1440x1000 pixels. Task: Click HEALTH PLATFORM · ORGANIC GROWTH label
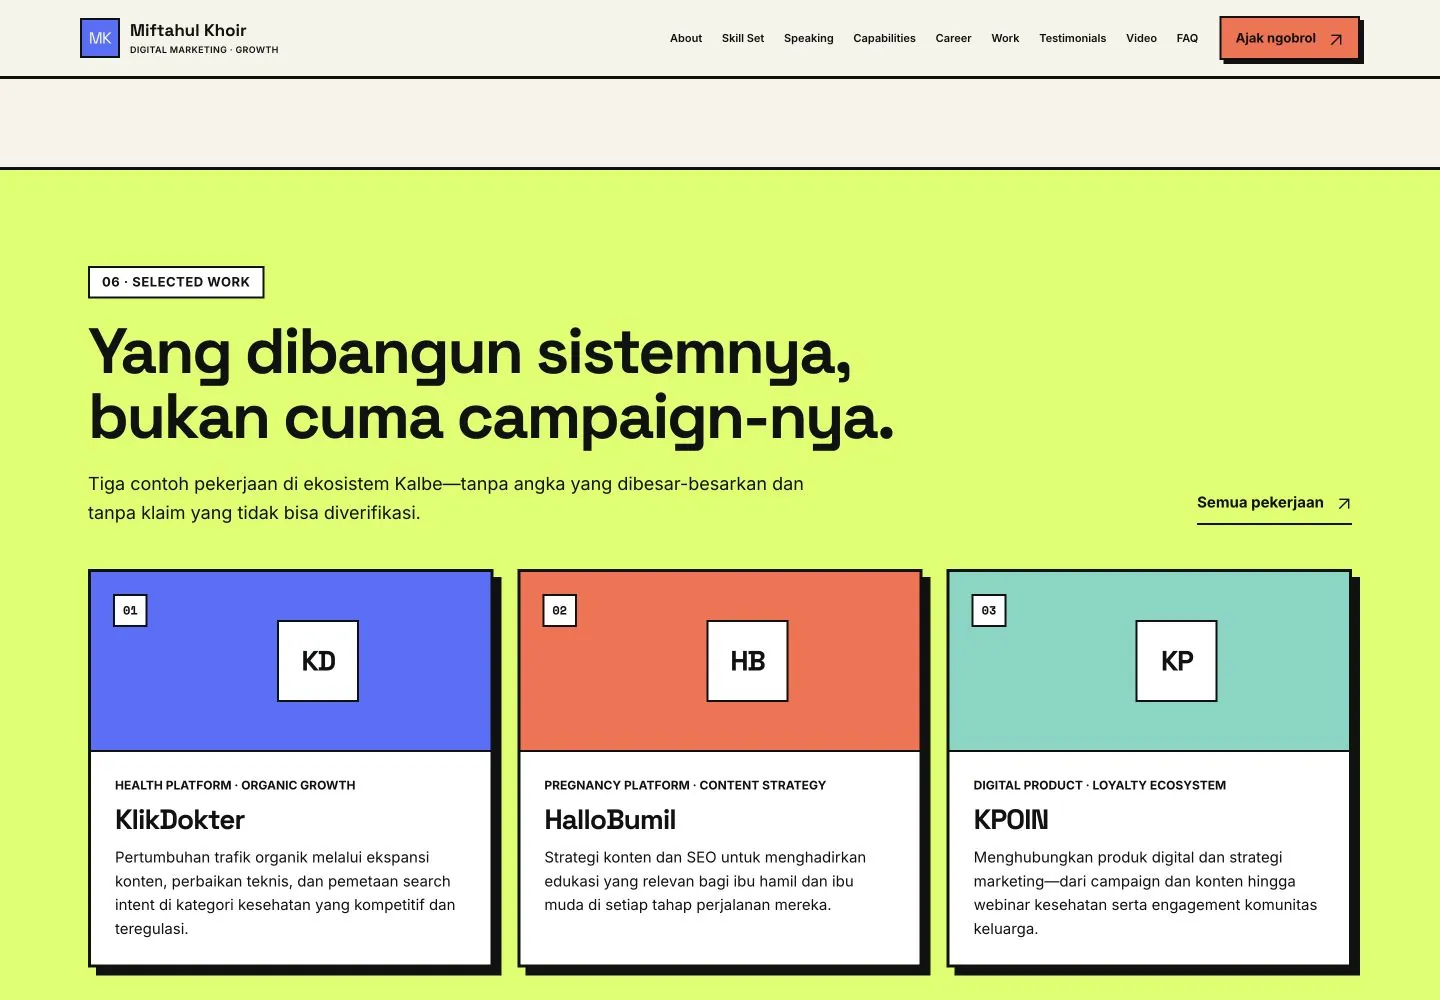pos(235,785)
